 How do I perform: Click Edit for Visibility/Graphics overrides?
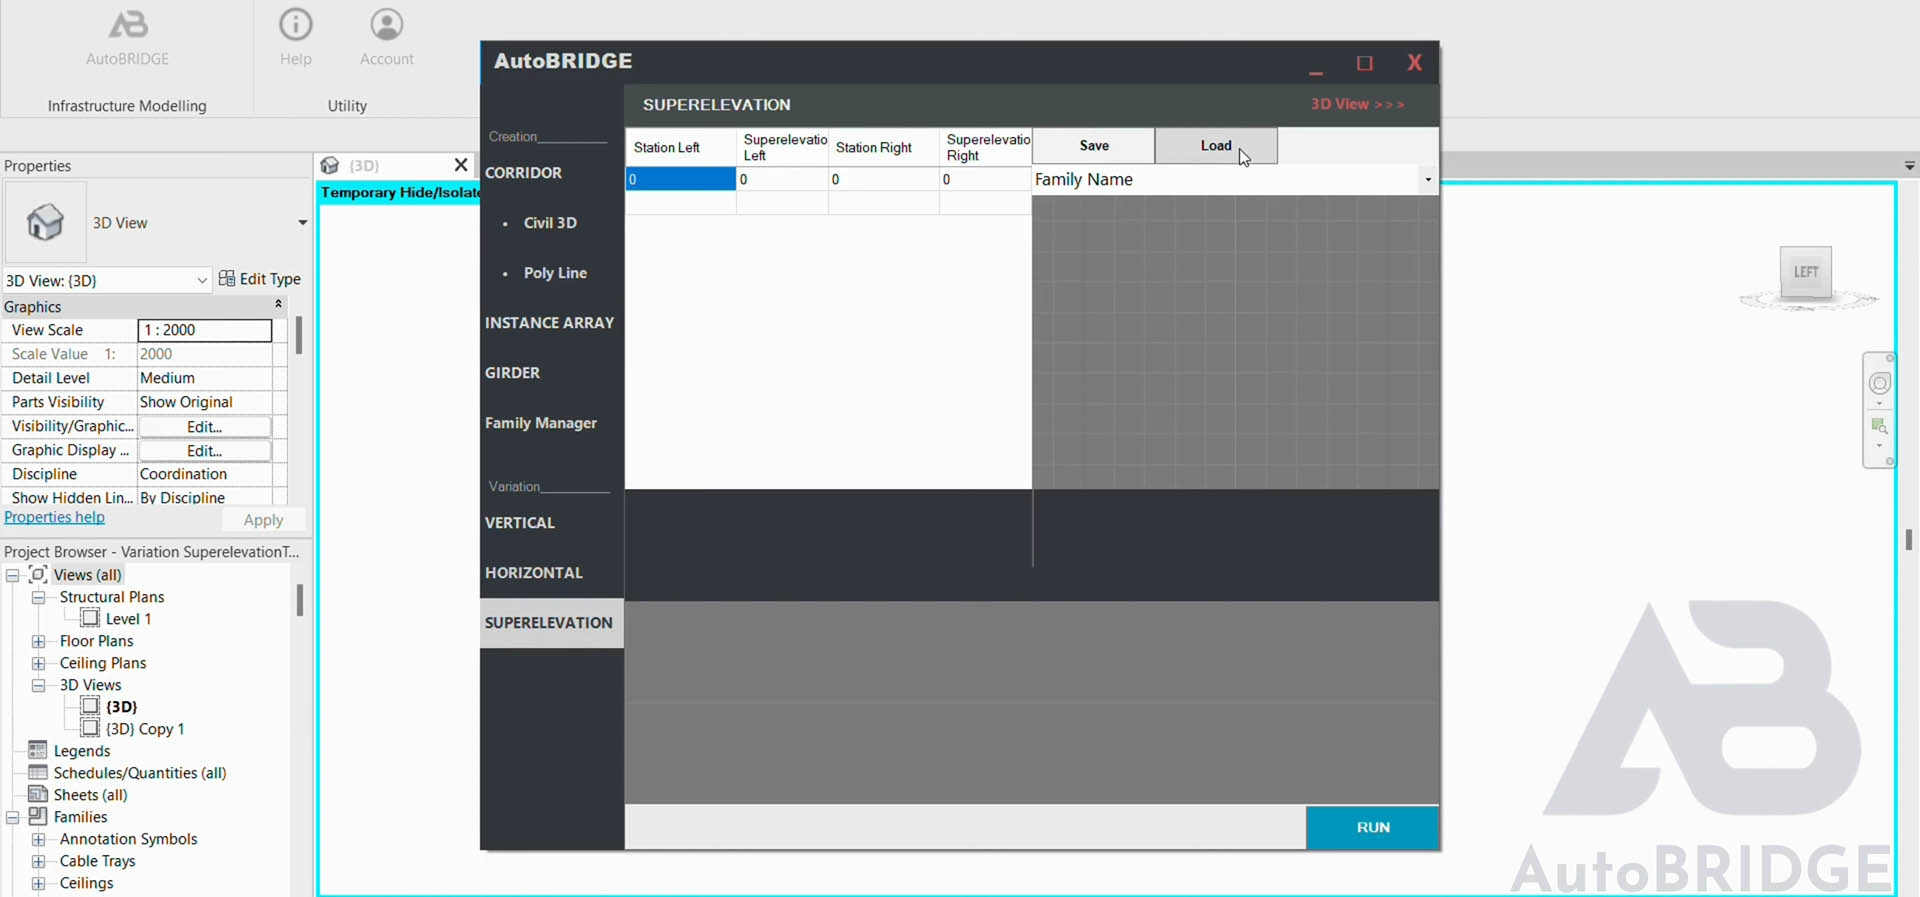204,426
